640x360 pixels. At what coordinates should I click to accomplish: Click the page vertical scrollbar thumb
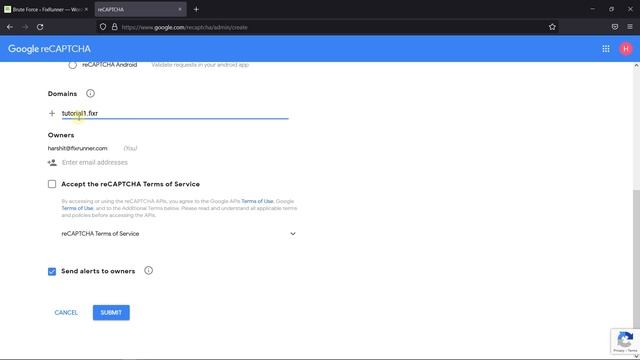[636, 258]
